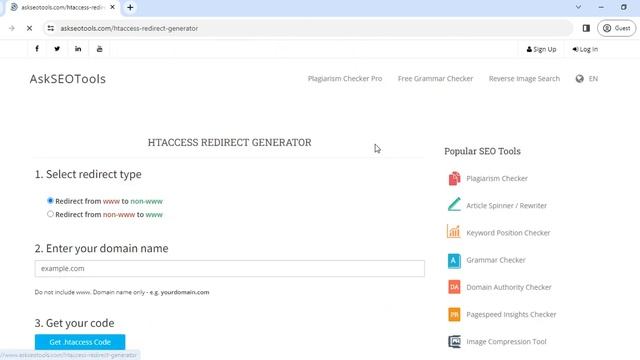Open the Plagiarism Checker sidebar link

point(497,178)
